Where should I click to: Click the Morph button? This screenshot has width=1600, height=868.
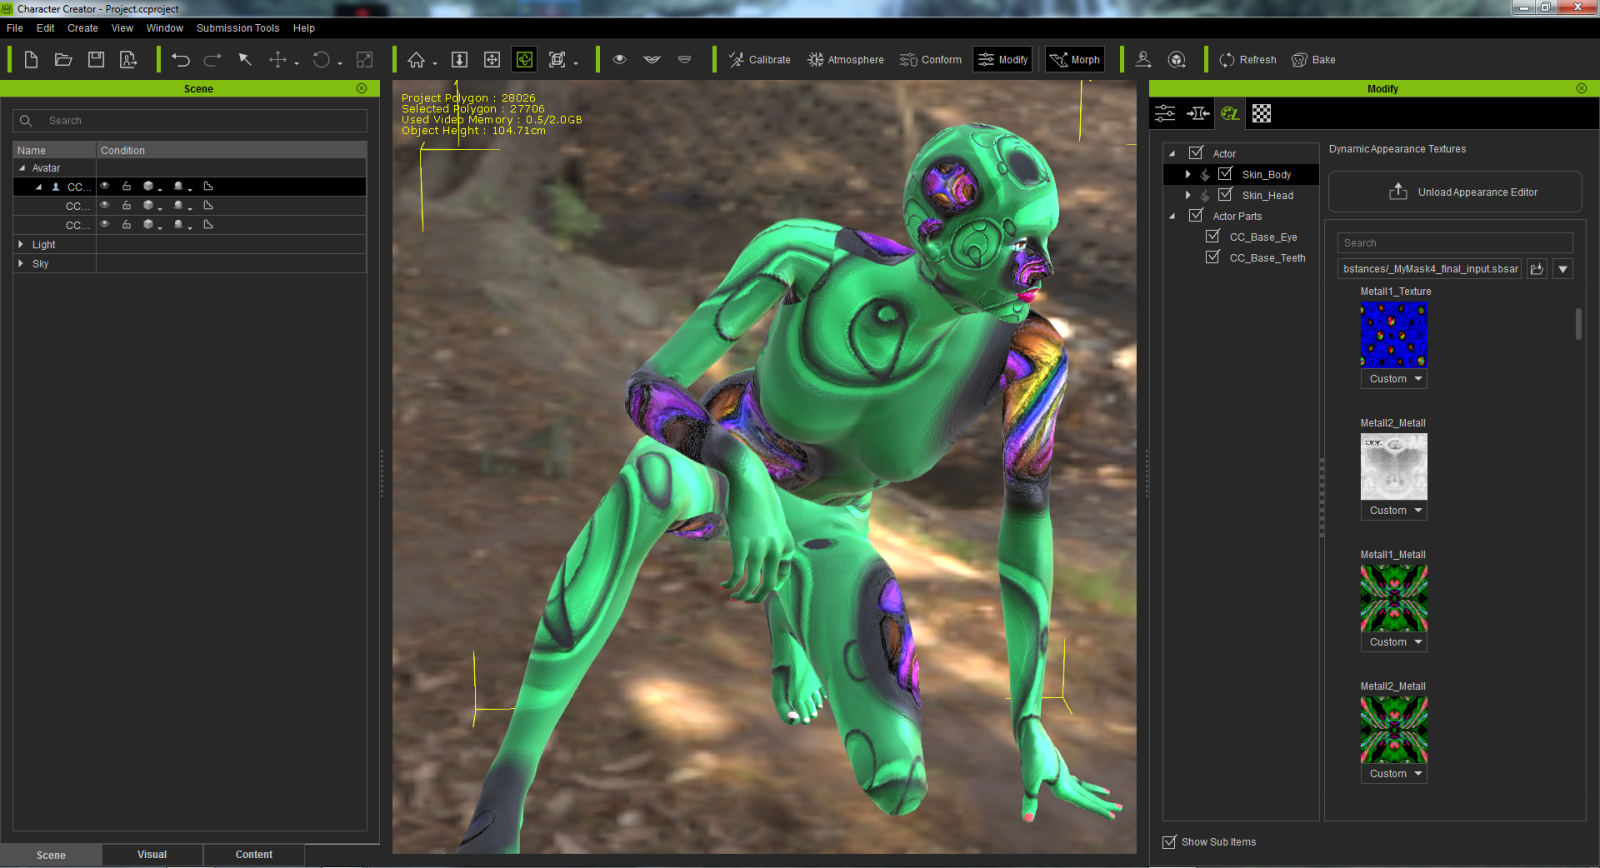click(1075, 60)
